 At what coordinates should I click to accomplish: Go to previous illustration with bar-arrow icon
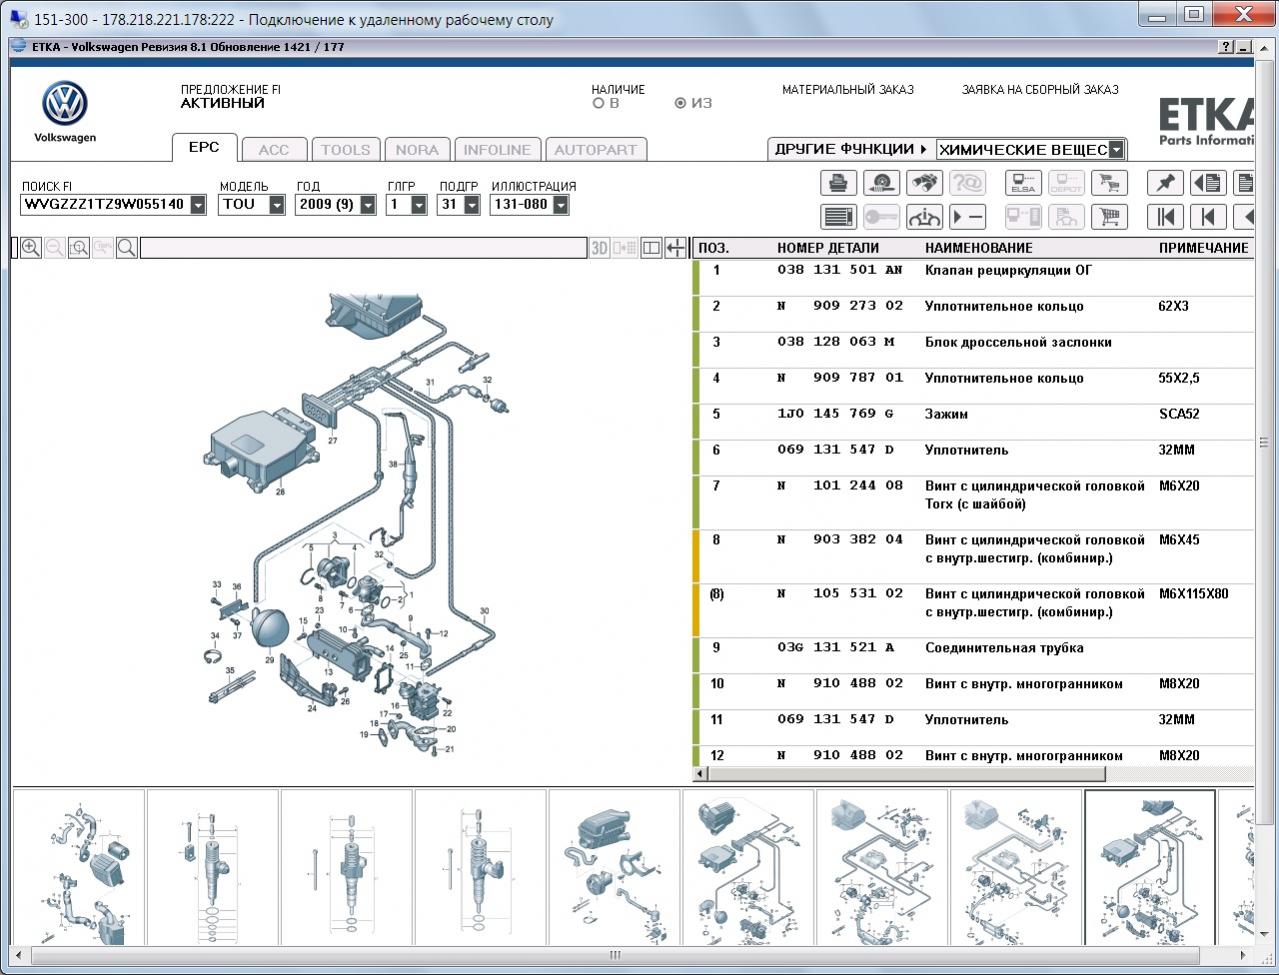tap(1208, 217)
